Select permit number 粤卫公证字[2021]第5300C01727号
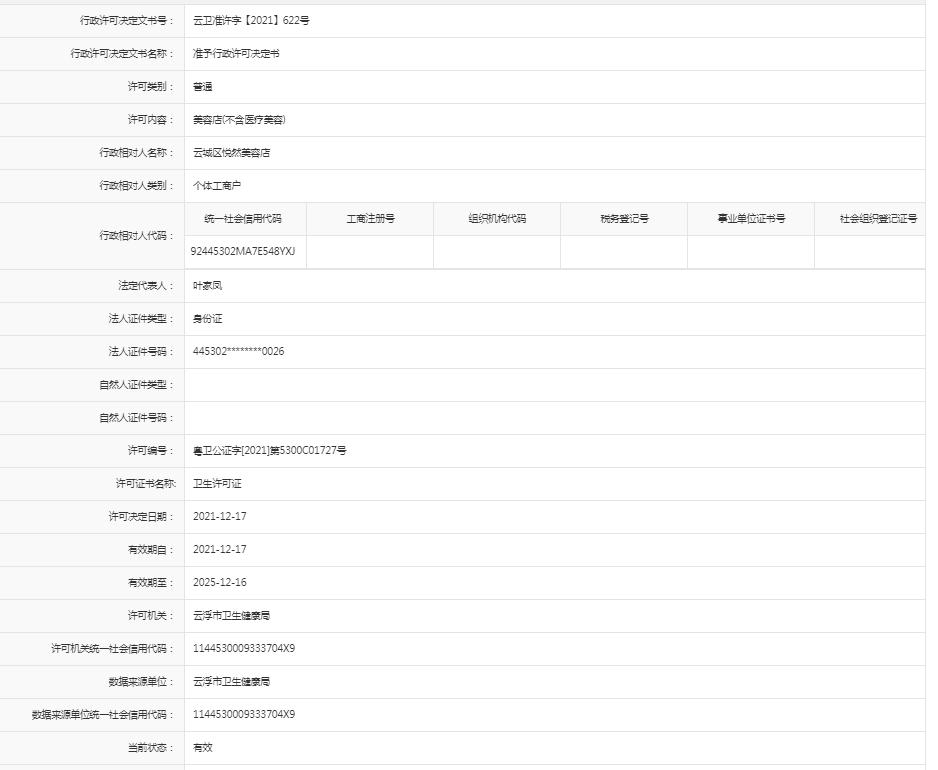The image size is (938, 770). click(269, 451)
